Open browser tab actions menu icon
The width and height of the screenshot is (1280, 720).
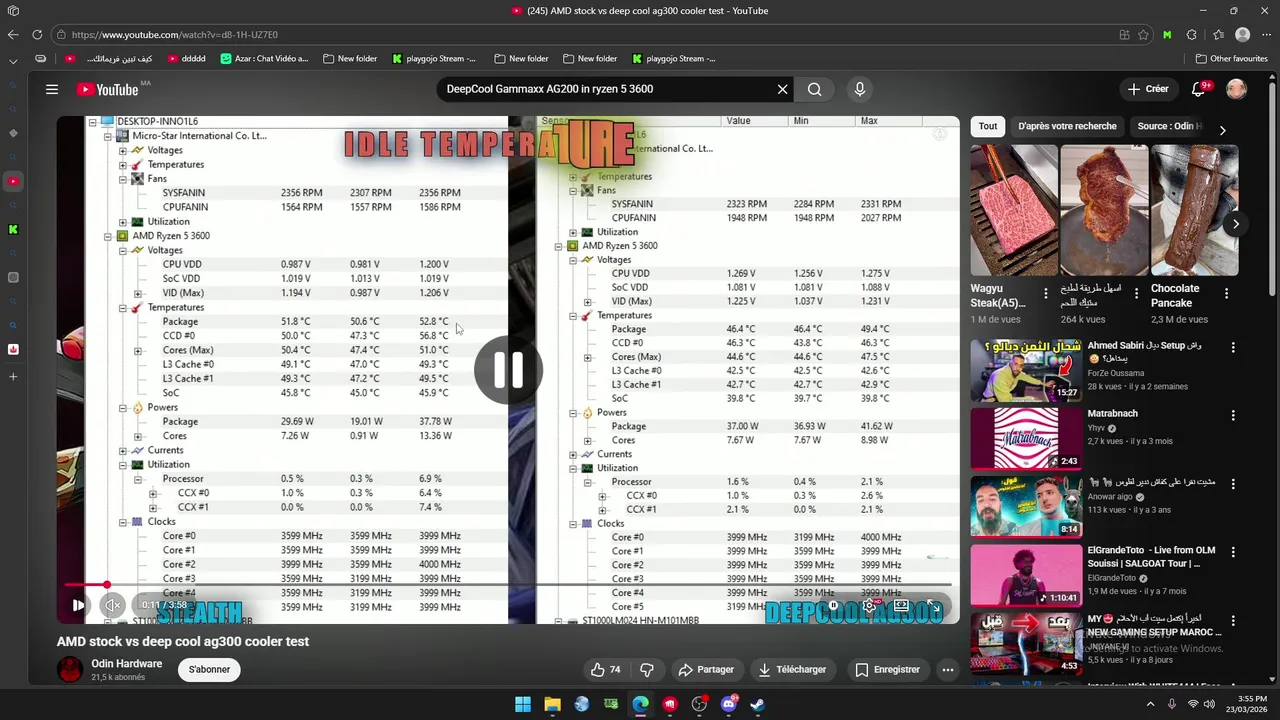[13, 11]
